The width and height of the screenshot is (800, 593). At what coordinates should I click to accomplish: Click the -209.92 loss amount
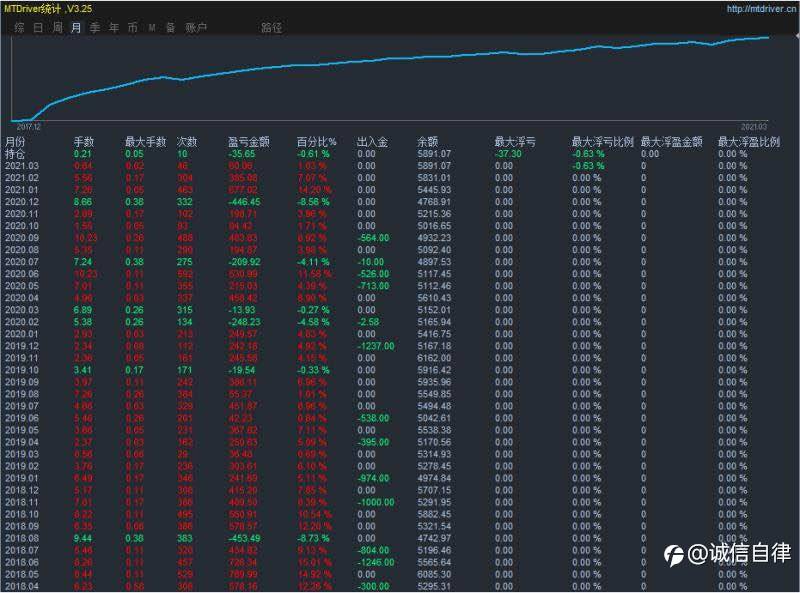pyautogui.click(x=244, y=262)
